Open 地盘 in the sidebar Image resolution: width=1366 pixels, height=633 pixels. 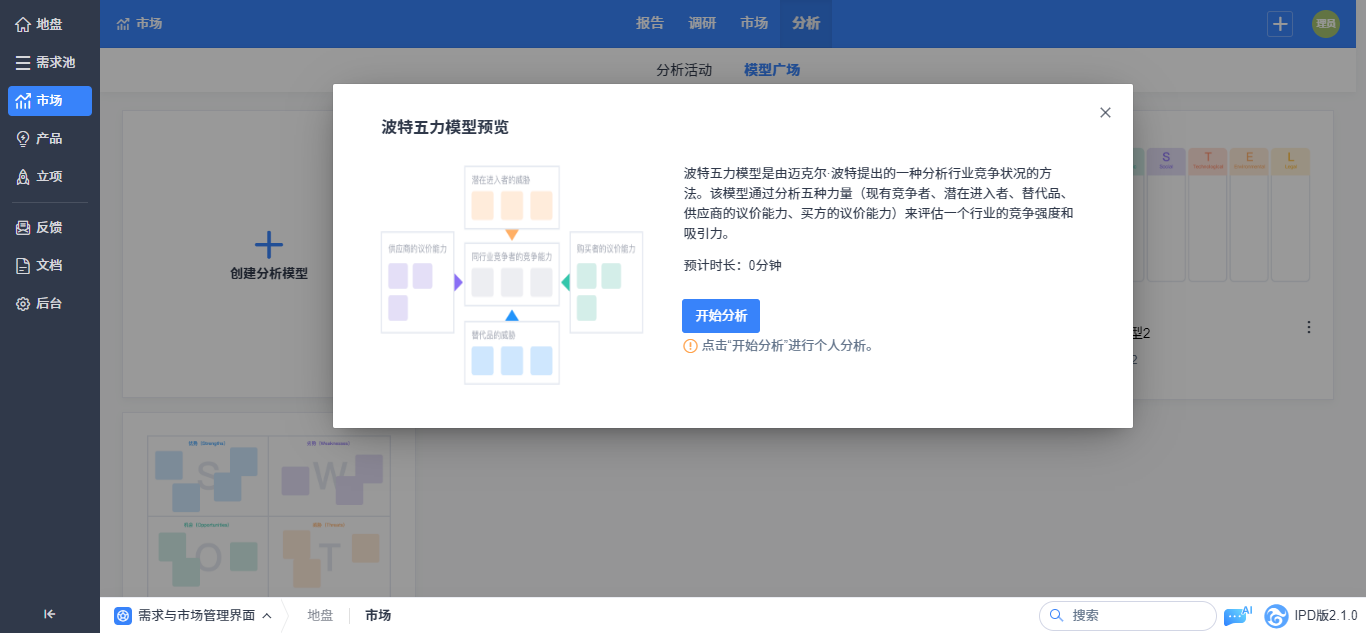(50, 24)
